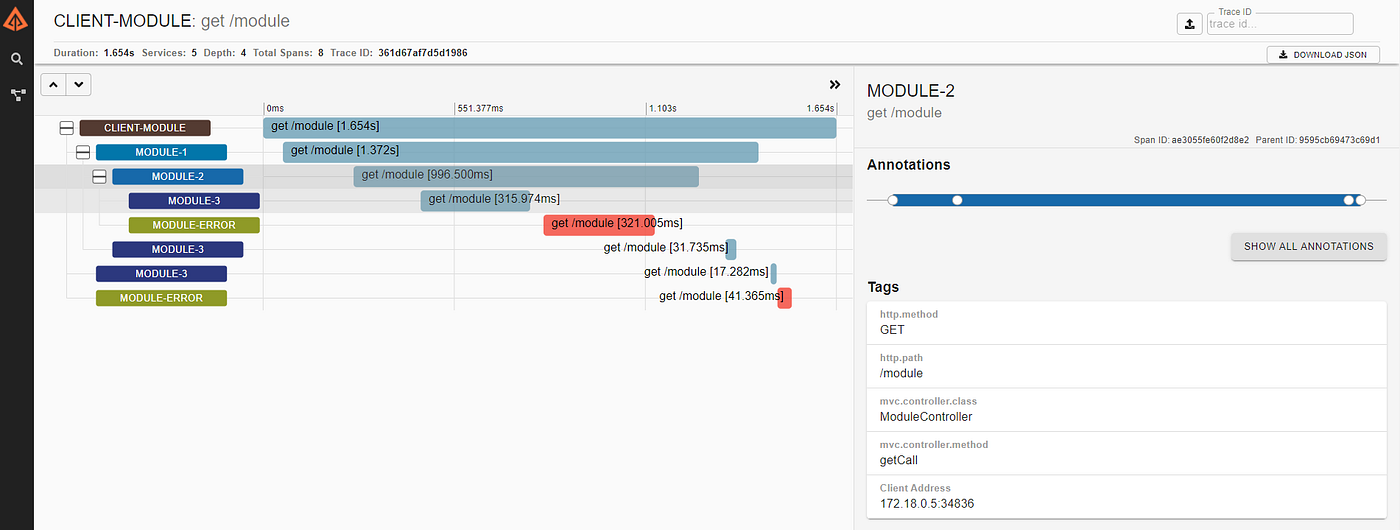Click the last annotation marker dot
This screenshot has height=530, width=1400.
click(1360, 200)
